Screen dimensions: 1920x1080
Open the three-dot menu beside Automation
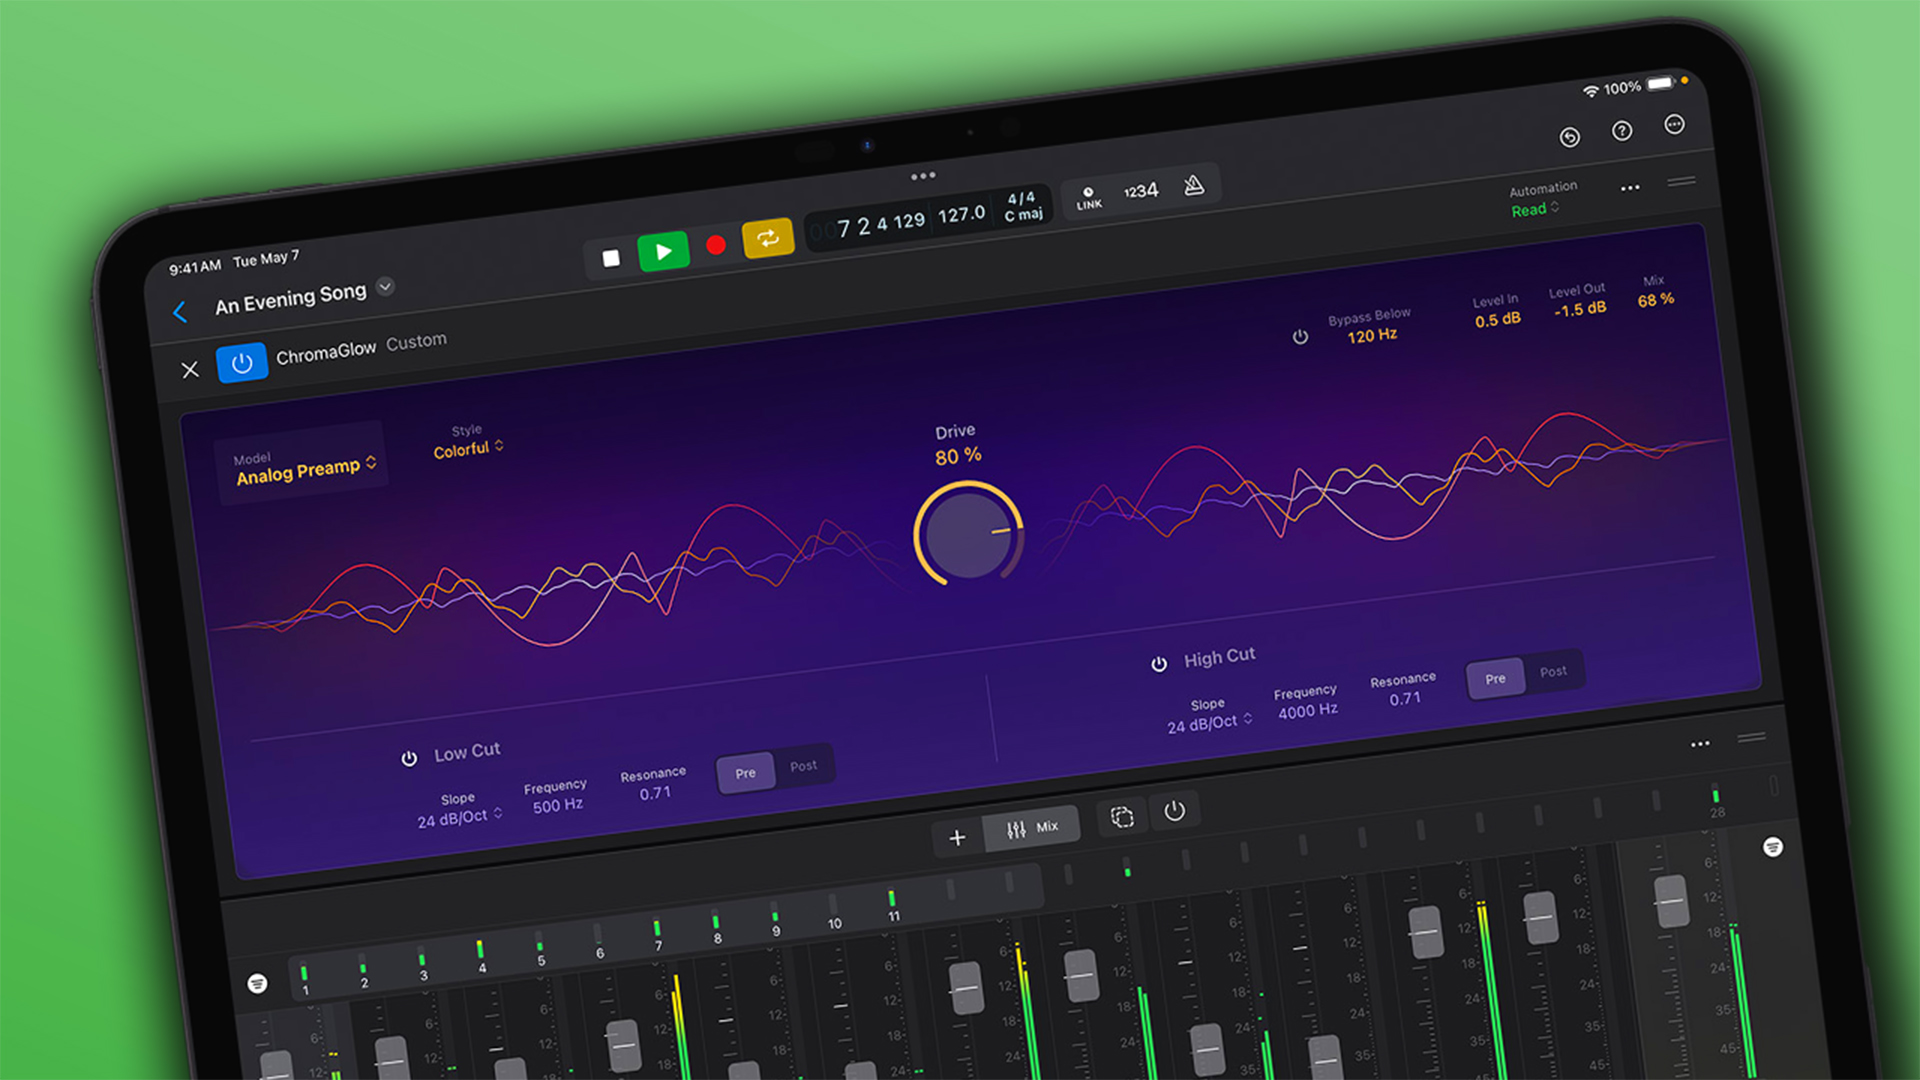[x=1630, y=188]
